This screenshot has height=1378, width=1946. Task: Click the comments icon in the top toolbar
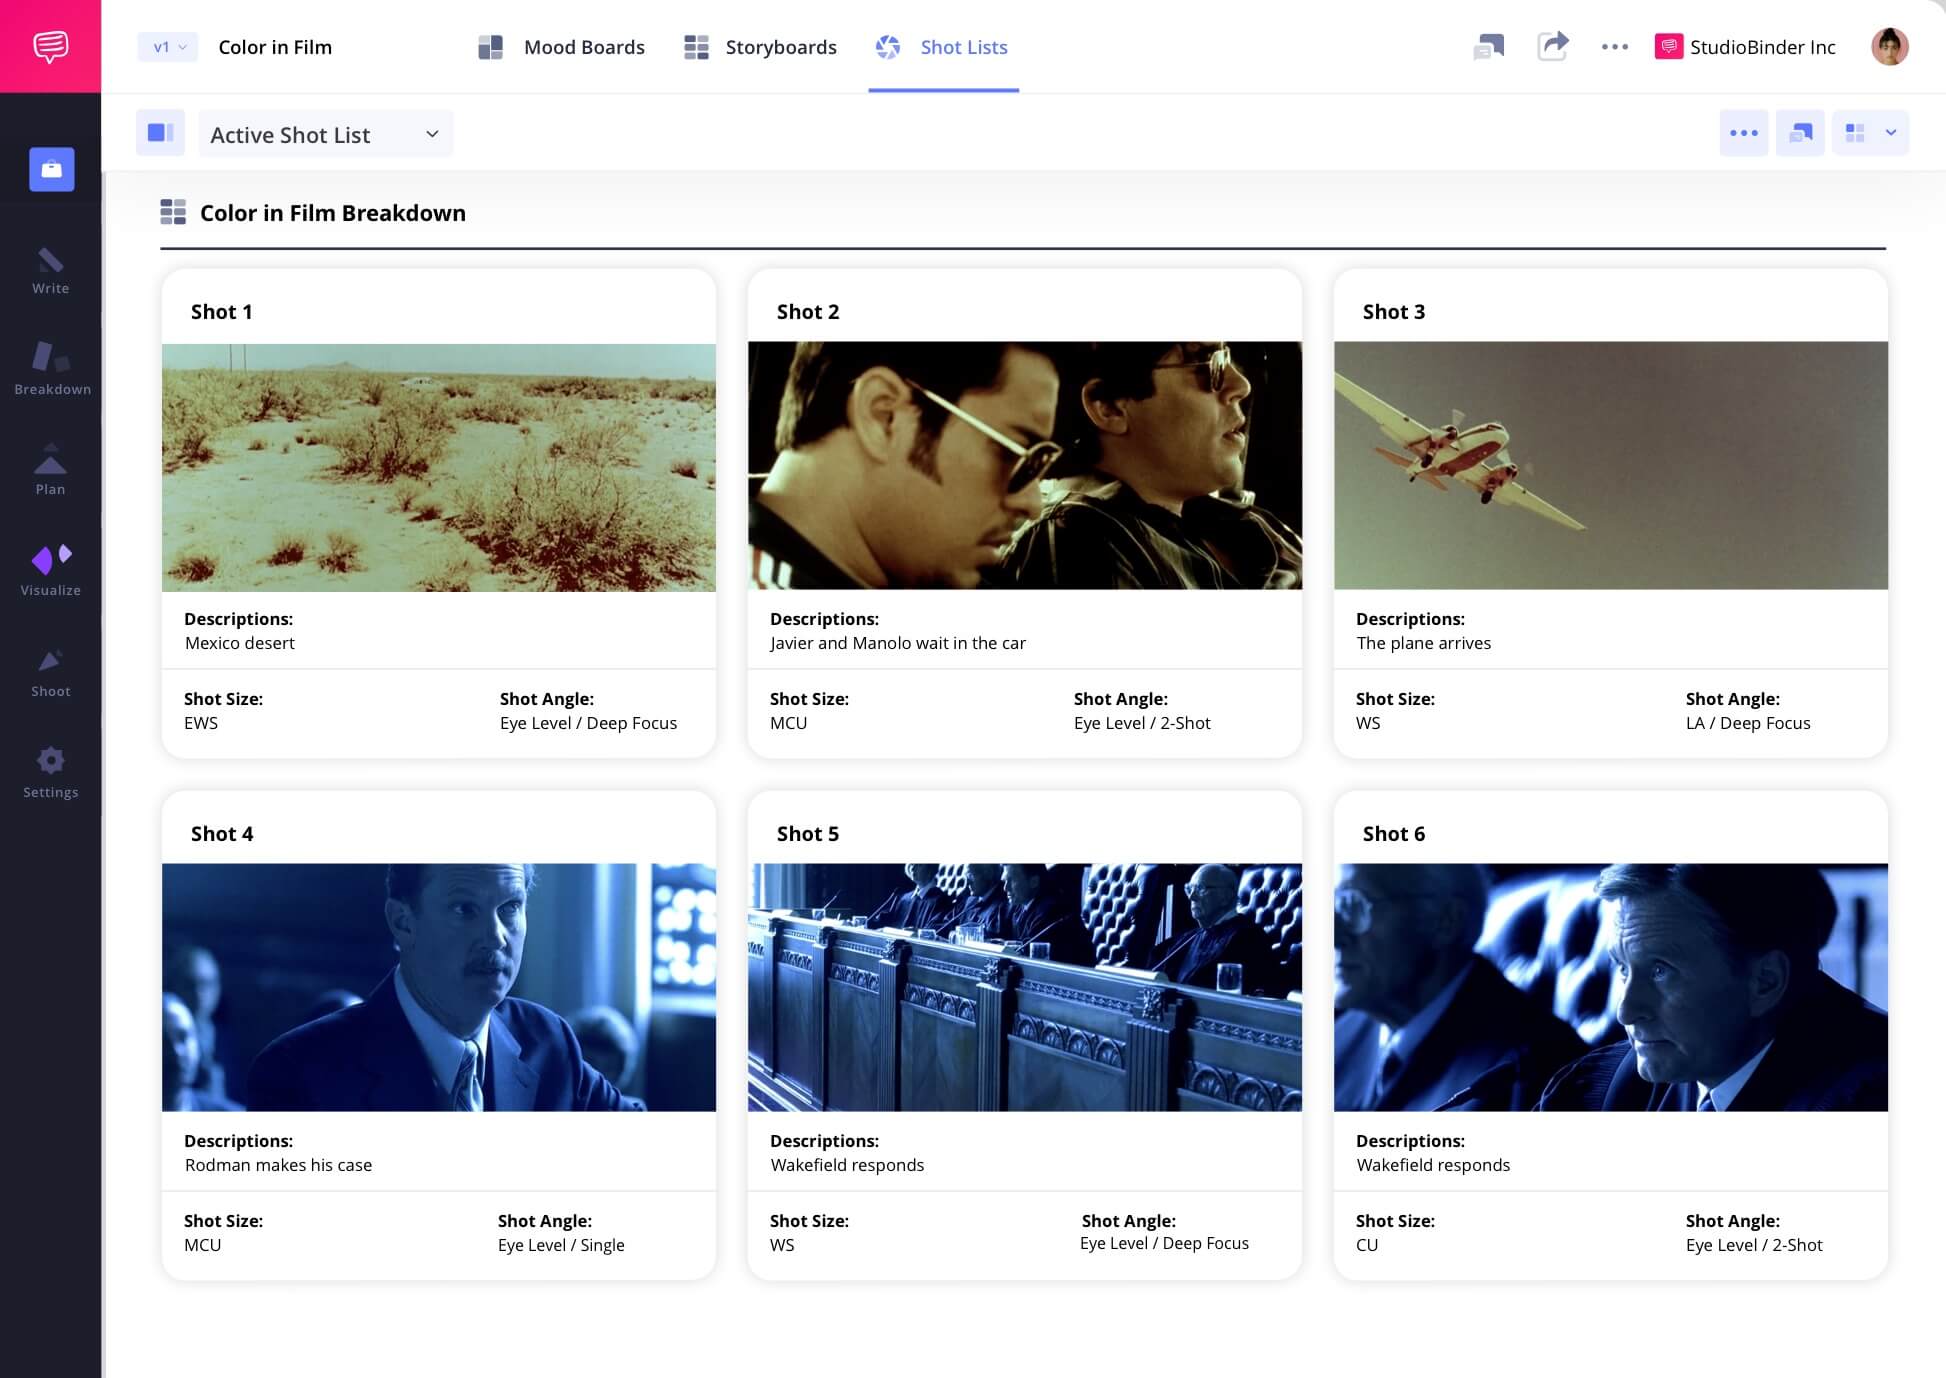[1489, 47]
